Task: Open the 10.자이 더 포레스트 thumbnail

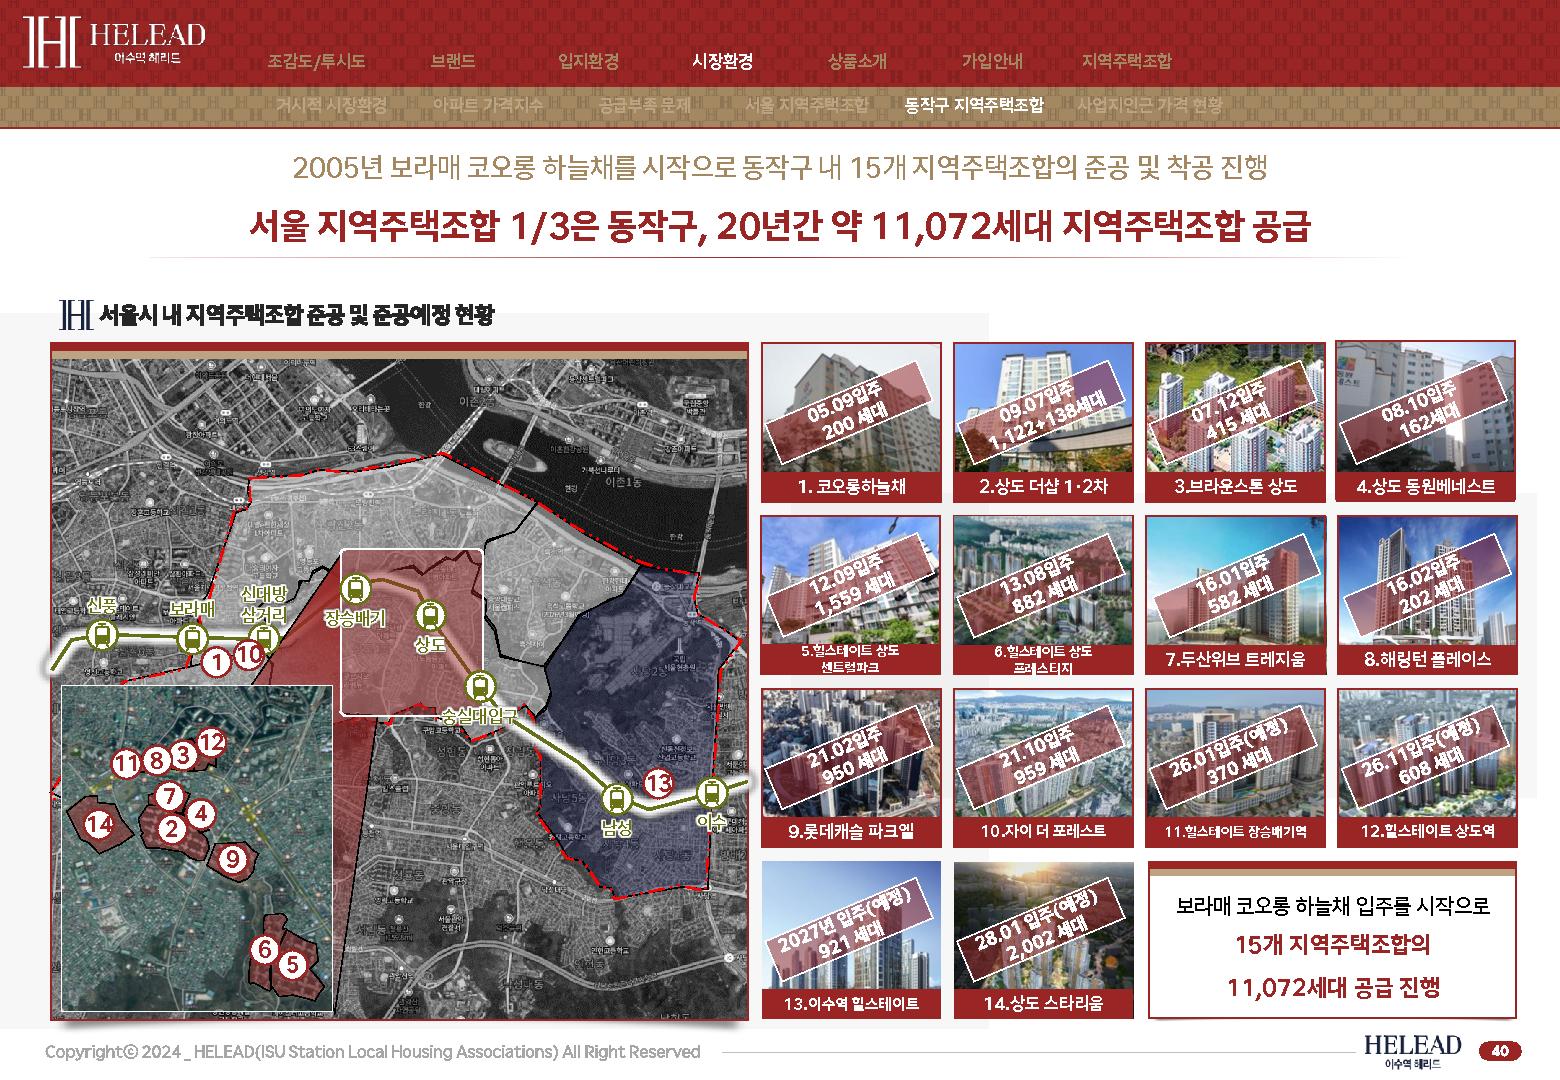Action: point(1043,767)
